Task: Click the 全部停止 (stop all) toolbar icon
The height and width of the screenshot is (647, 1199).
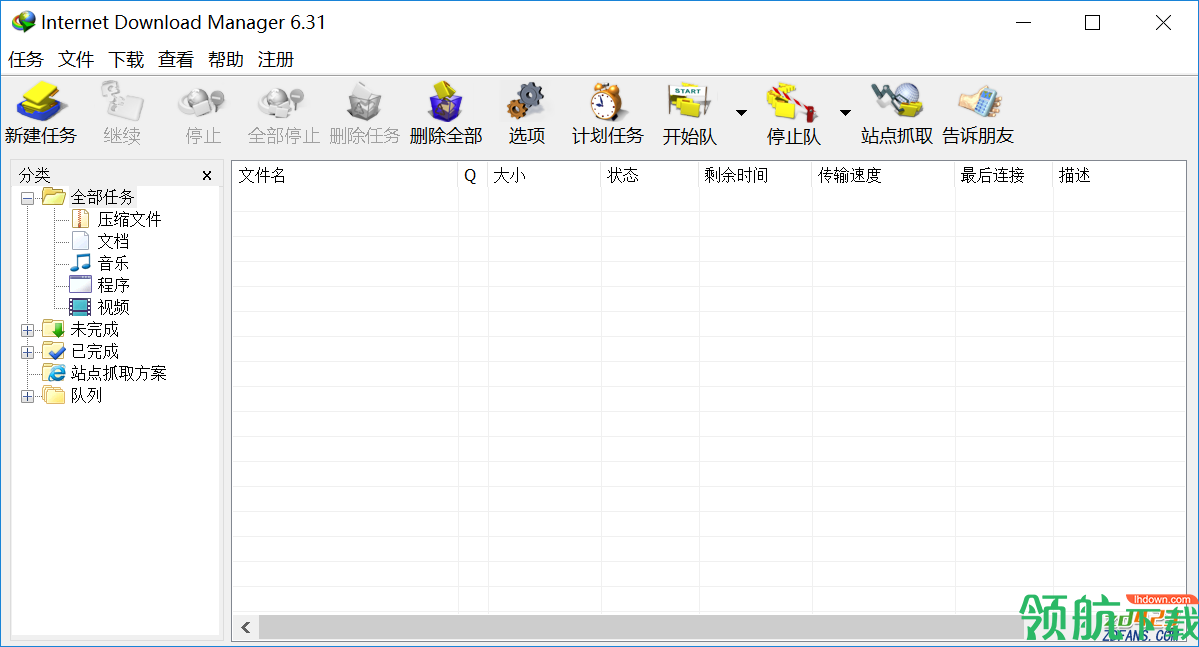Action: coord(283,102)
